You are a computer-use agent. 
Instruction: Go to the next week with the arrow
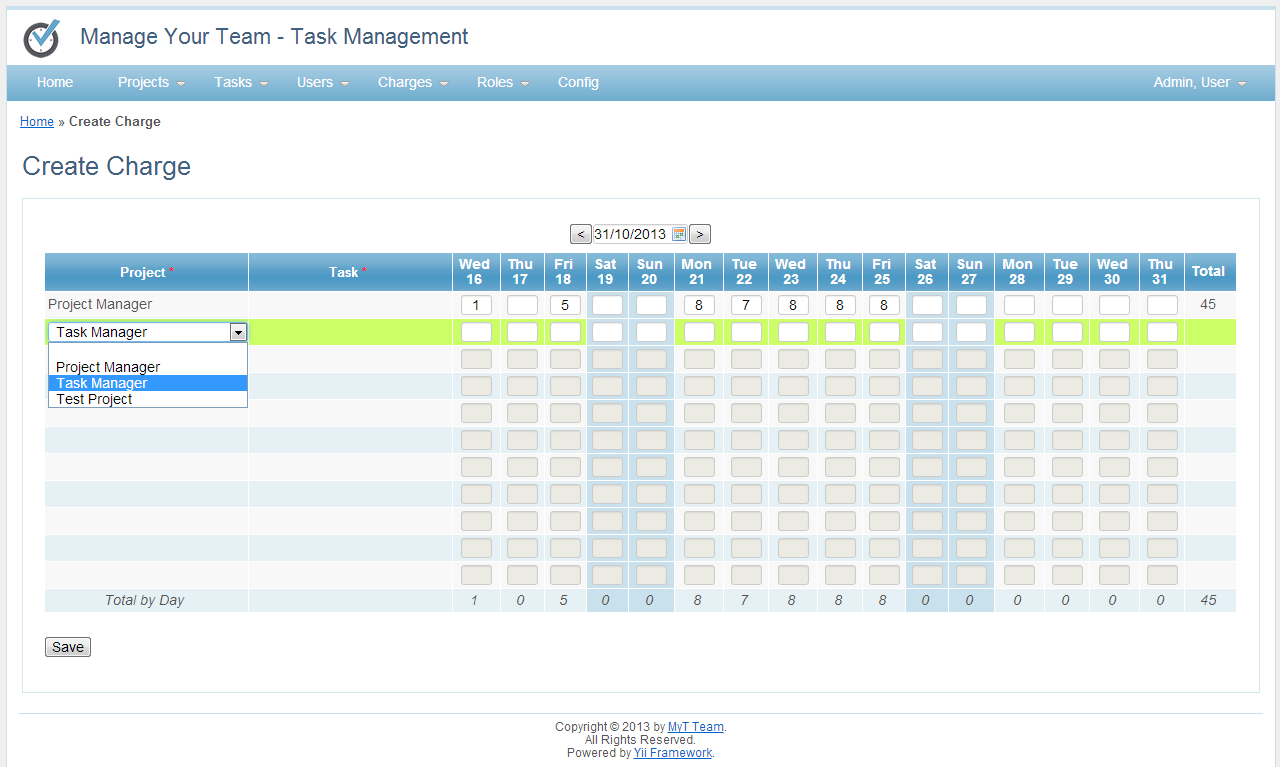pos(699,233)
